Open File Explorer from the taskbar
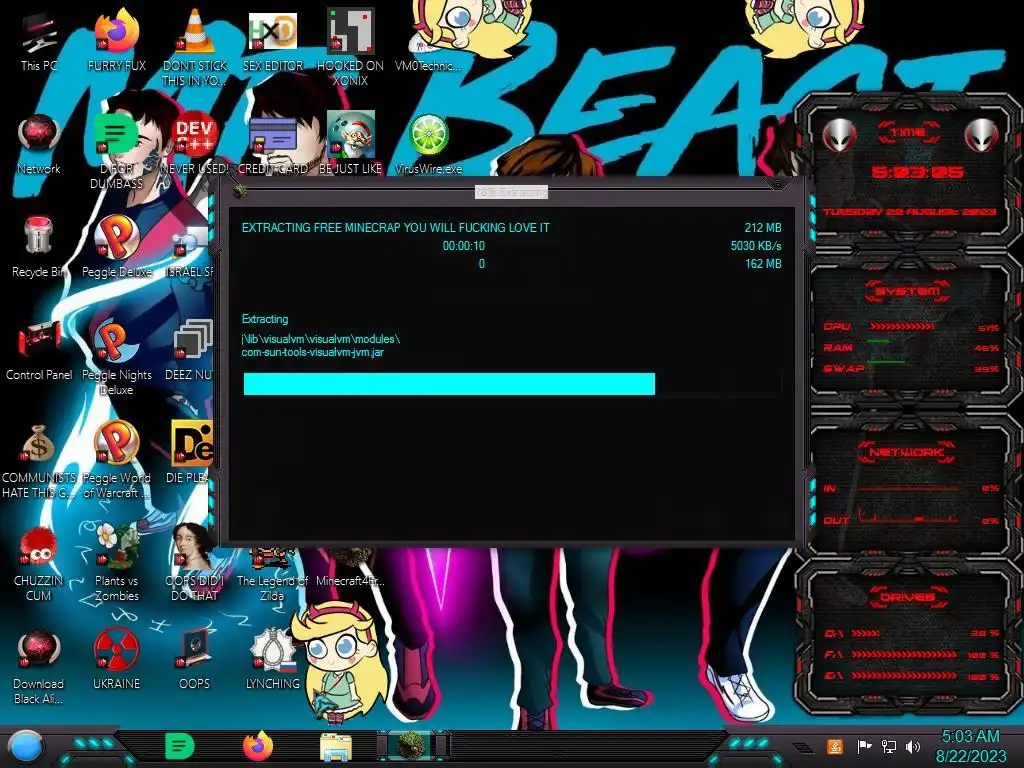Image resolution: width=1024 pixels, height=768 pixels. [336, 747]
